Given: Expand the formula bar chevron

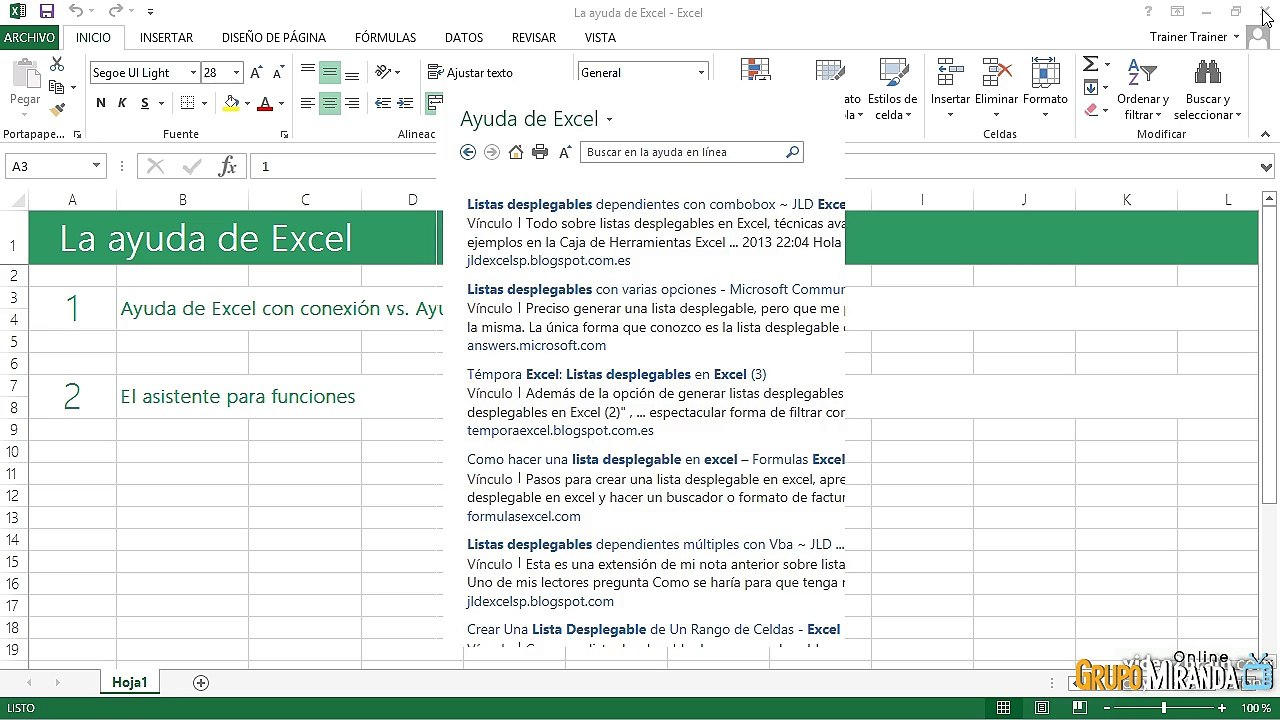Looking at the screenshot, I should pyautogui.click(x=1267, y=167).
